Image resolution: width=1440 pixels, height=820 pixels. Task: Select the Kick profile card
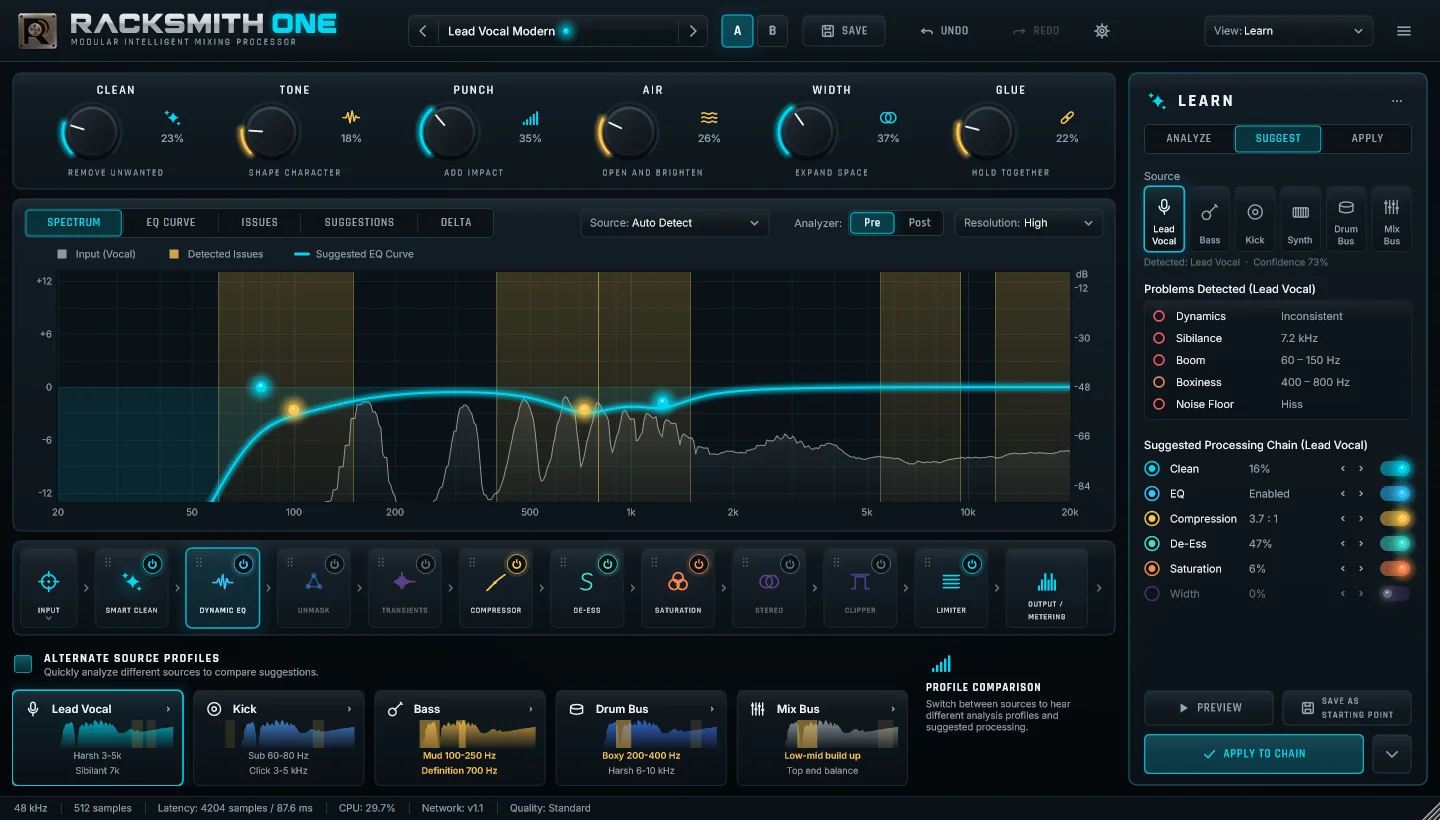point(279,738)
